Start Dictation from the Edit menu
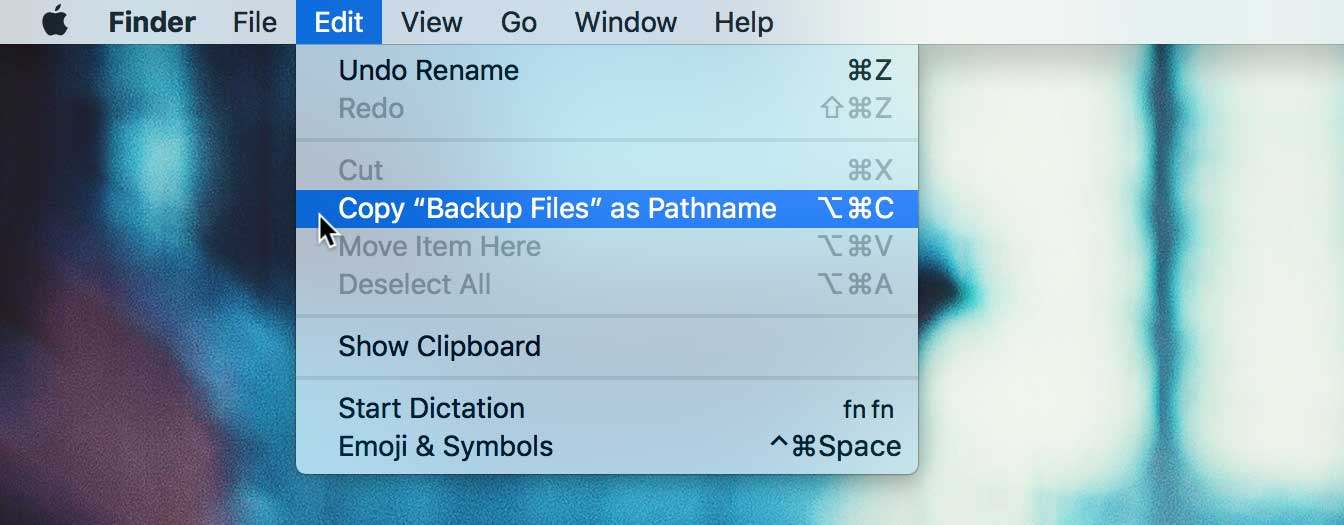The width and height of the screenshot is (1344, 525). [431, 408]
